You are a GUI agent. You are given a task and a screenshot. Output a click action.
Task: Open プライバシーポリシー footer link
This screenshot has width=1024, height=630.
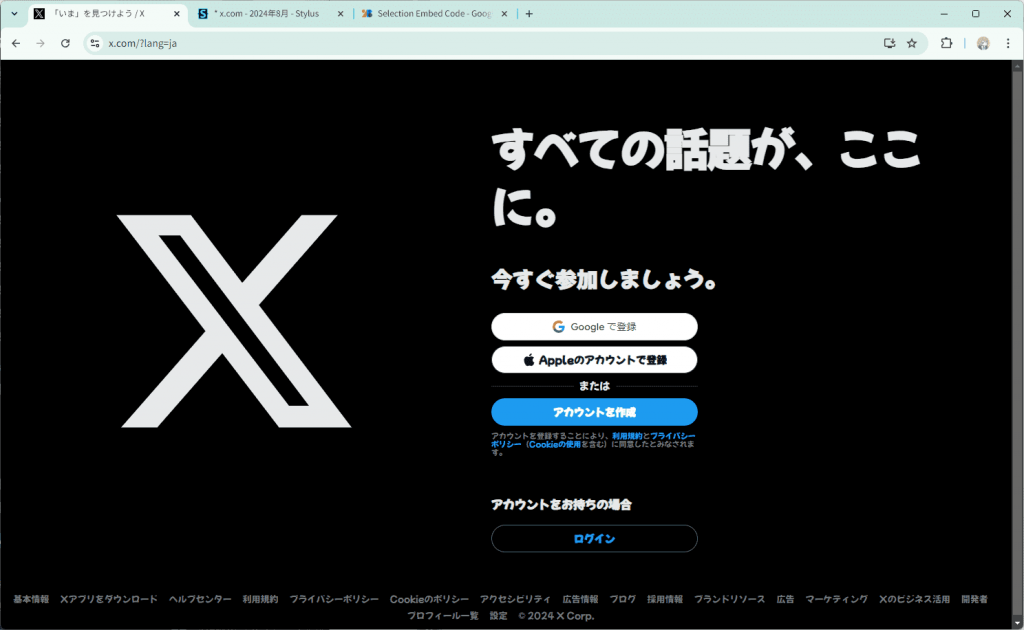(x=334, y=599)
